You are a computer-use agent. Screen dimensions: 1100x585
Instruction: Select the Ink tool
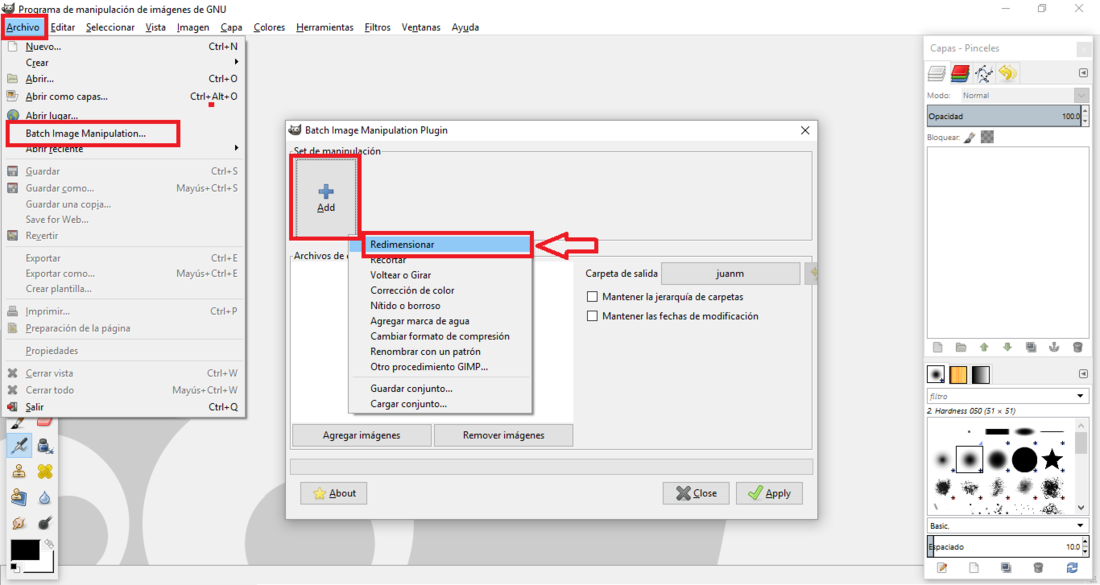[45, 445]
